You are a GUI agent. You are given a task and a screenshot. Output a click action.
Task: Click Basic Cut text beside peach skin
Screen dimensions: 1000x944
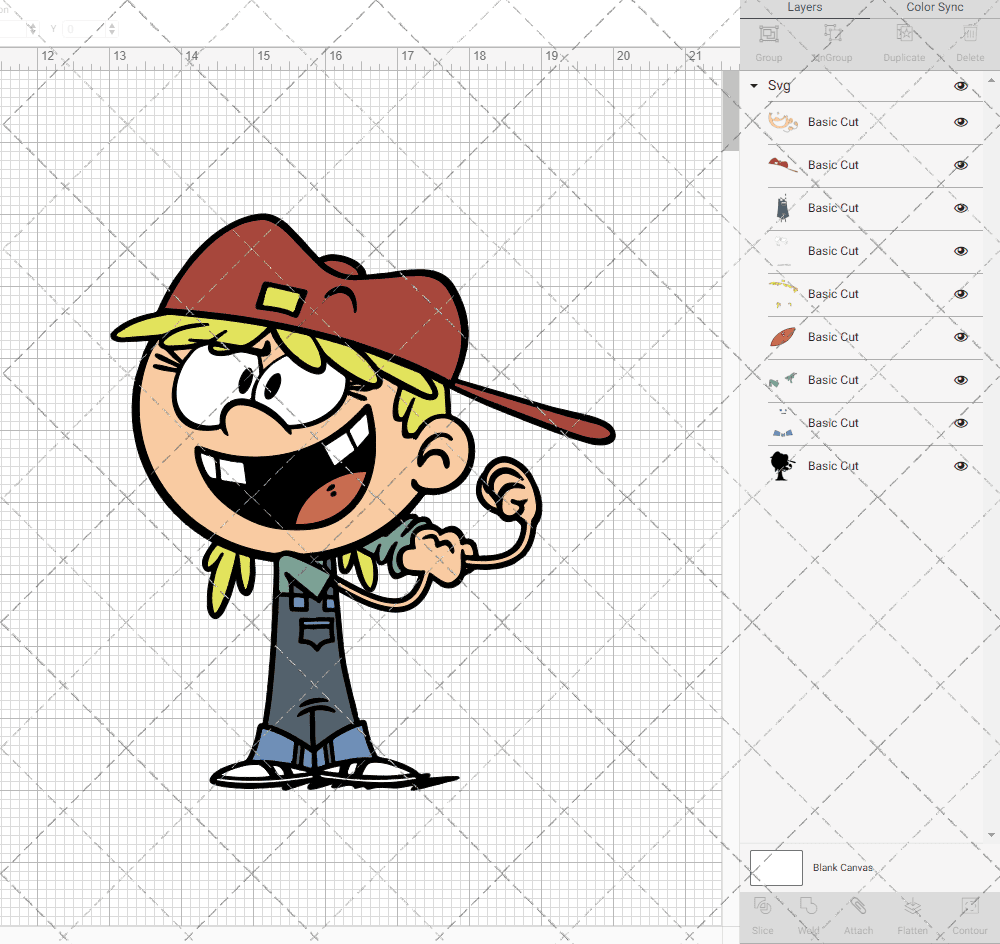tap(833, 122)
